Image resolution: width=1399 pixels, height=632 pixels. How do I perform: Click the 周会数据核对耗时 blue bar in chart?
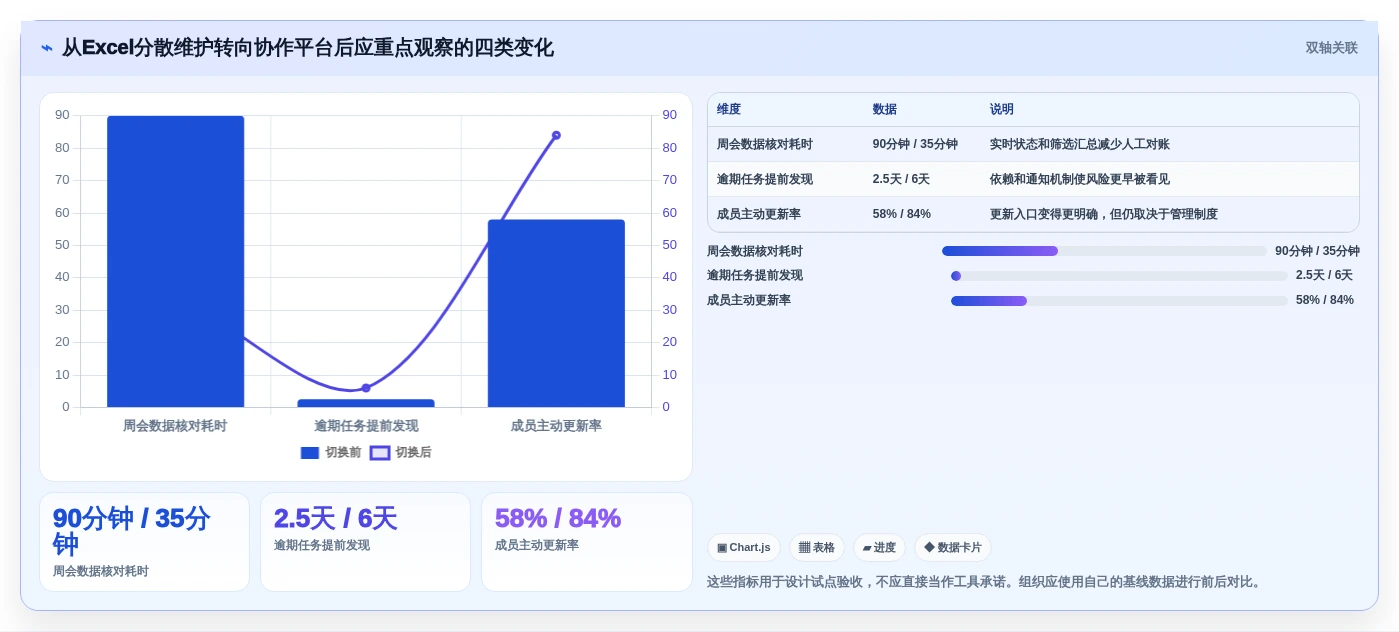(x=175, y=261)
